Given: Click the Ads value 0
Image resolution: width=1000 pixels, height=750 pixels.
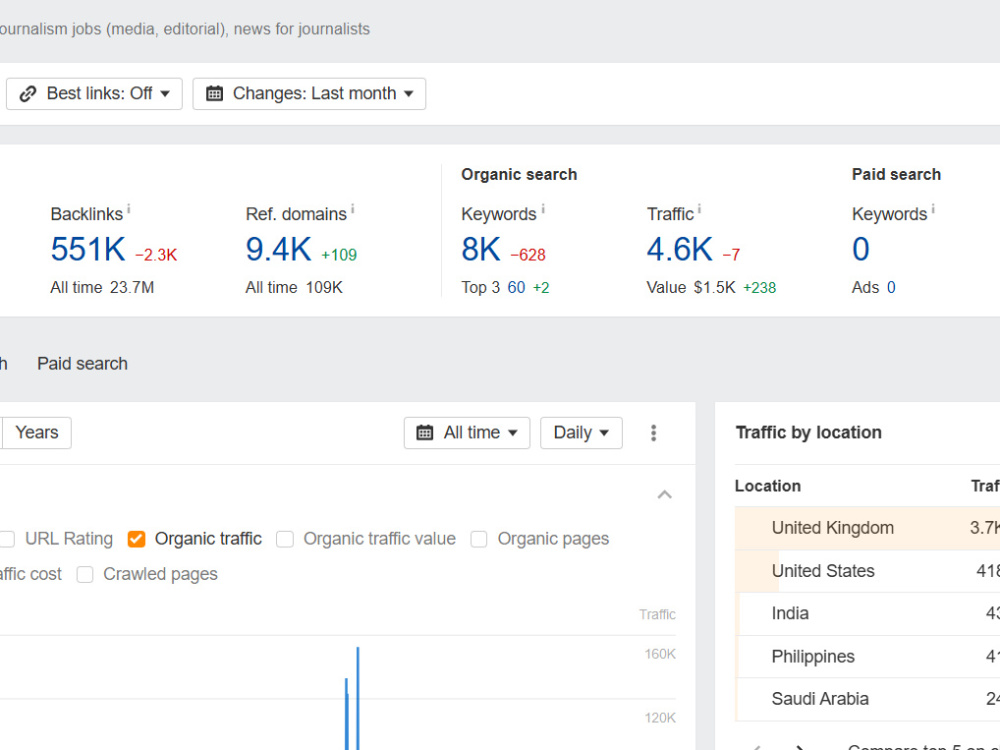Looking at the screenshot, I should click(x=891, y=288).
